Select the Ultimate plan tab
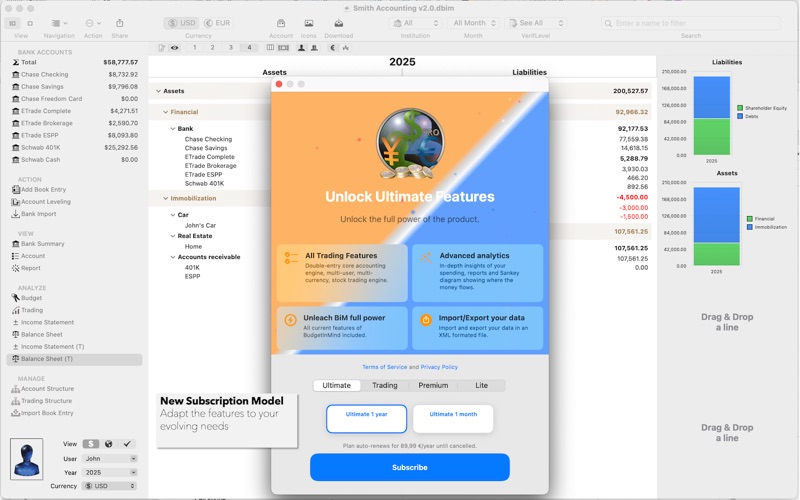Viewport: 800px width, 500px height. (337, 385)
